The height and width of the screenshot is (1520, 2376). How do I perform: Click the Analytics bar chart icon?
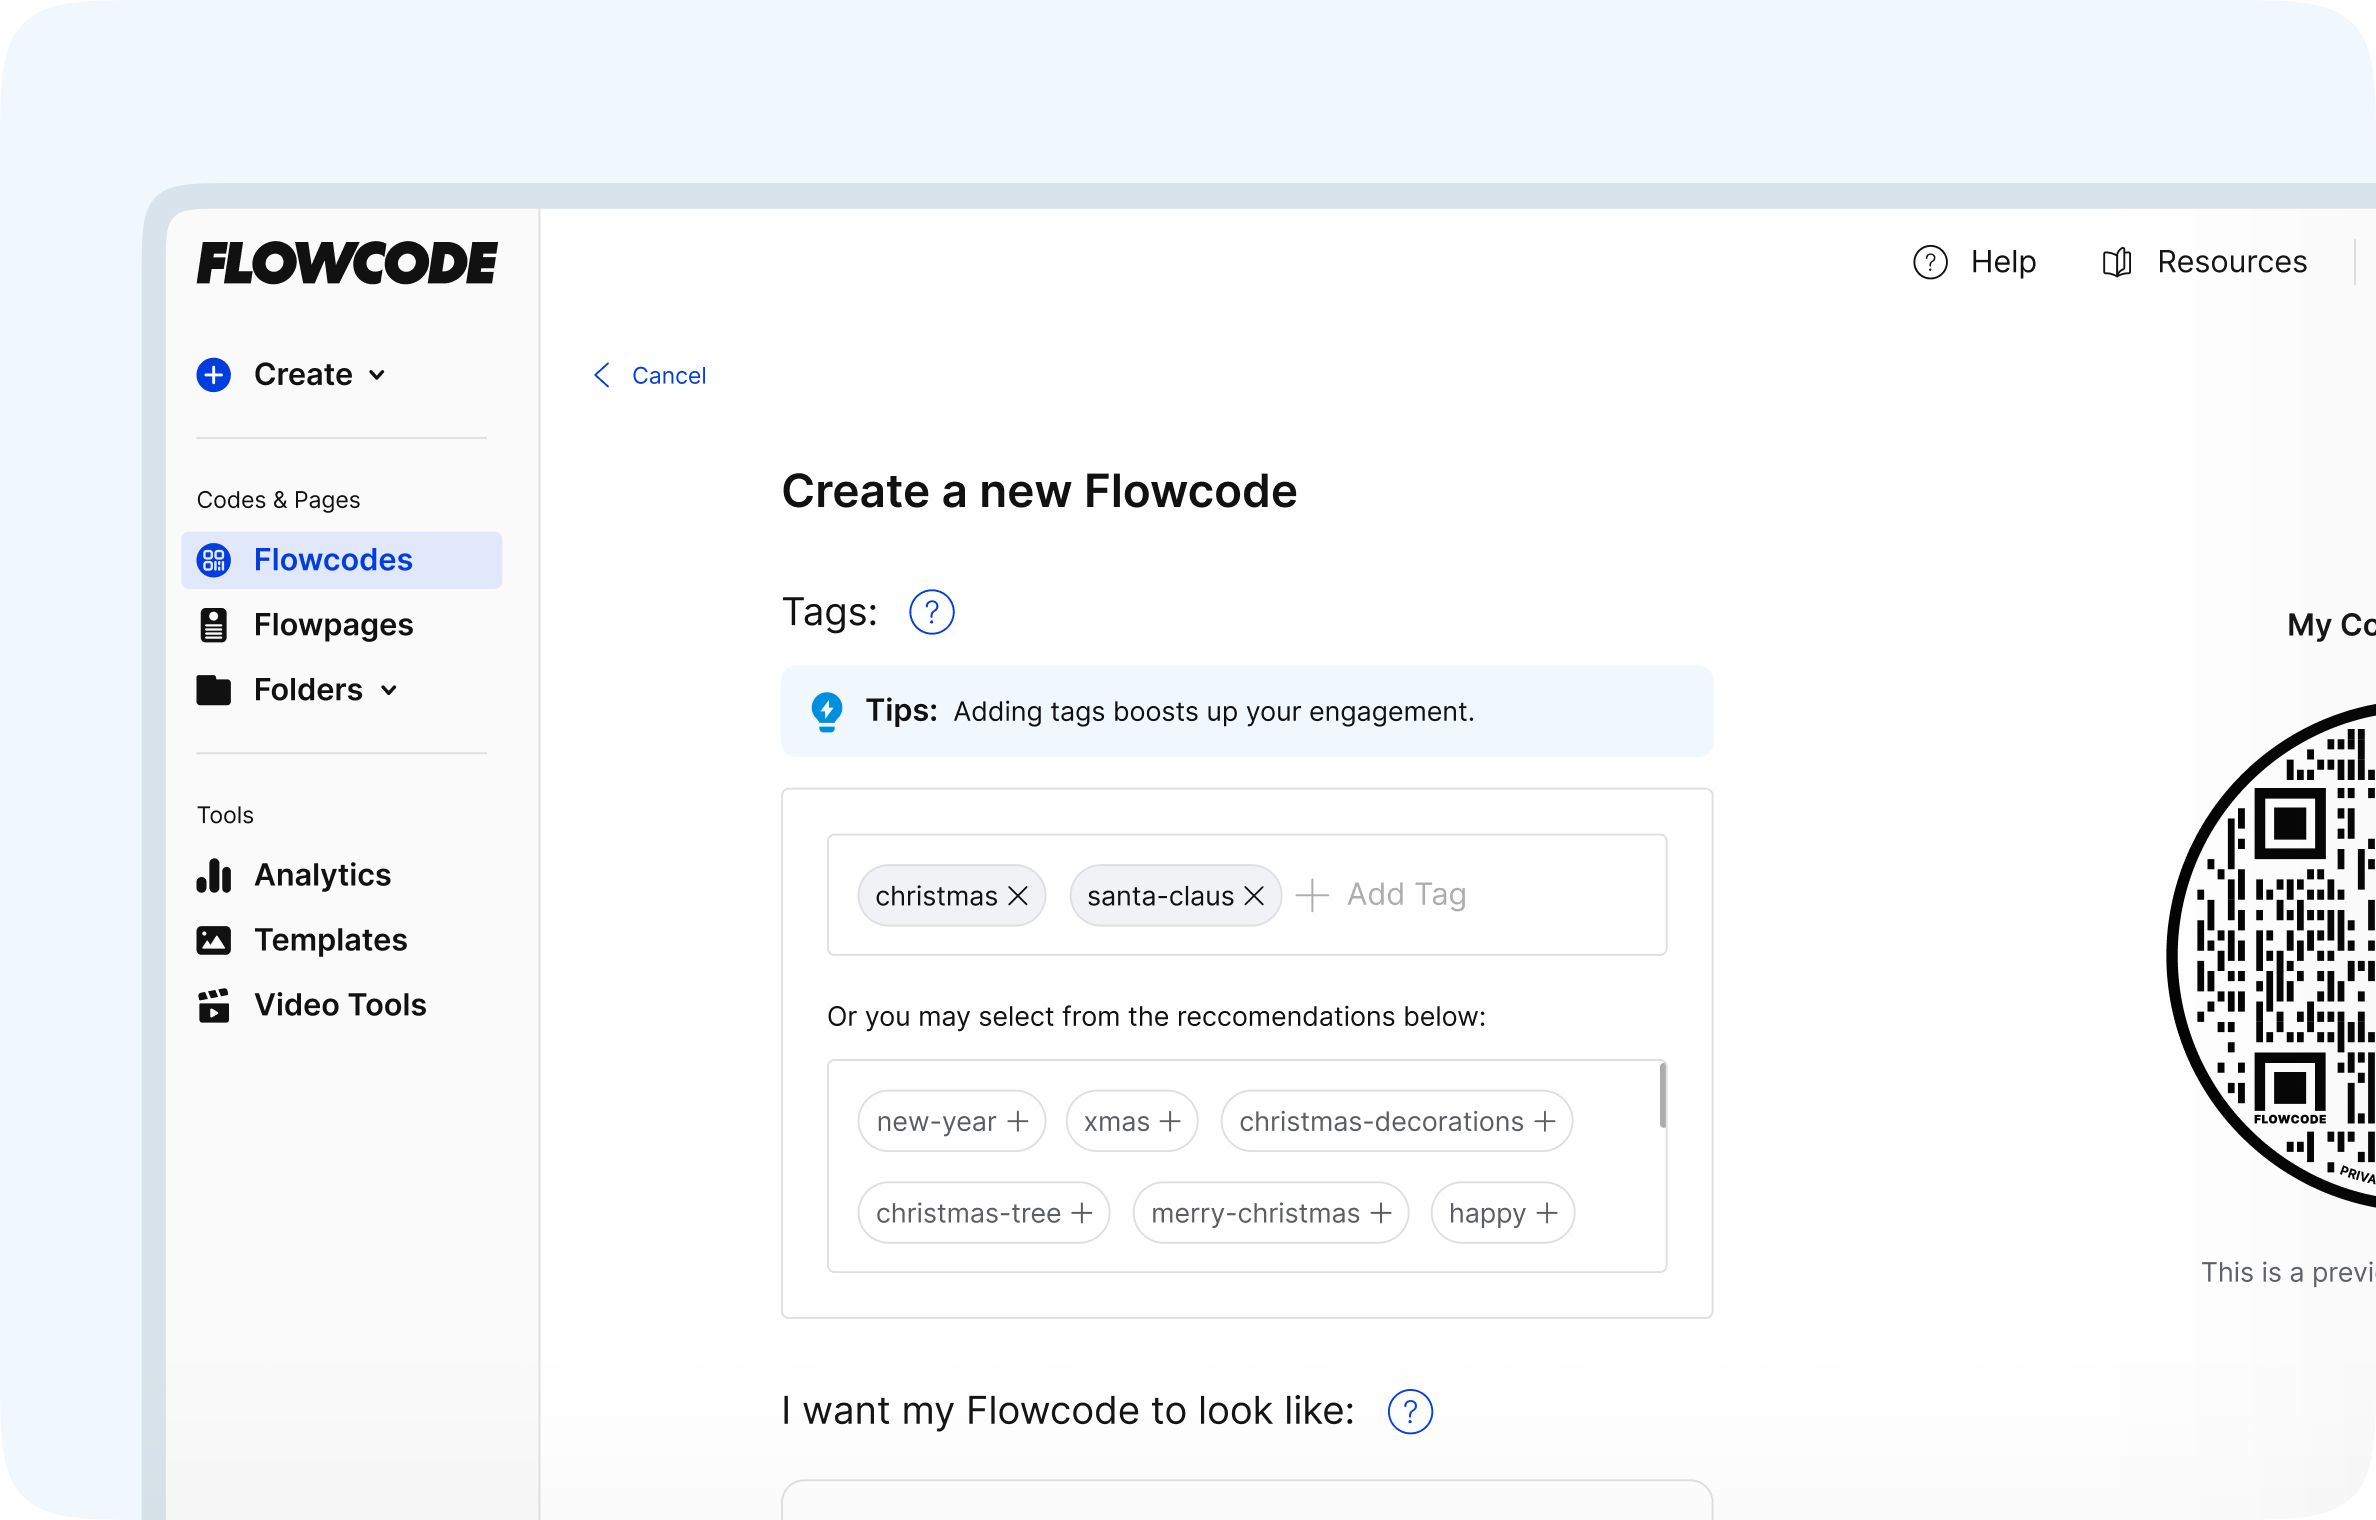214,875
